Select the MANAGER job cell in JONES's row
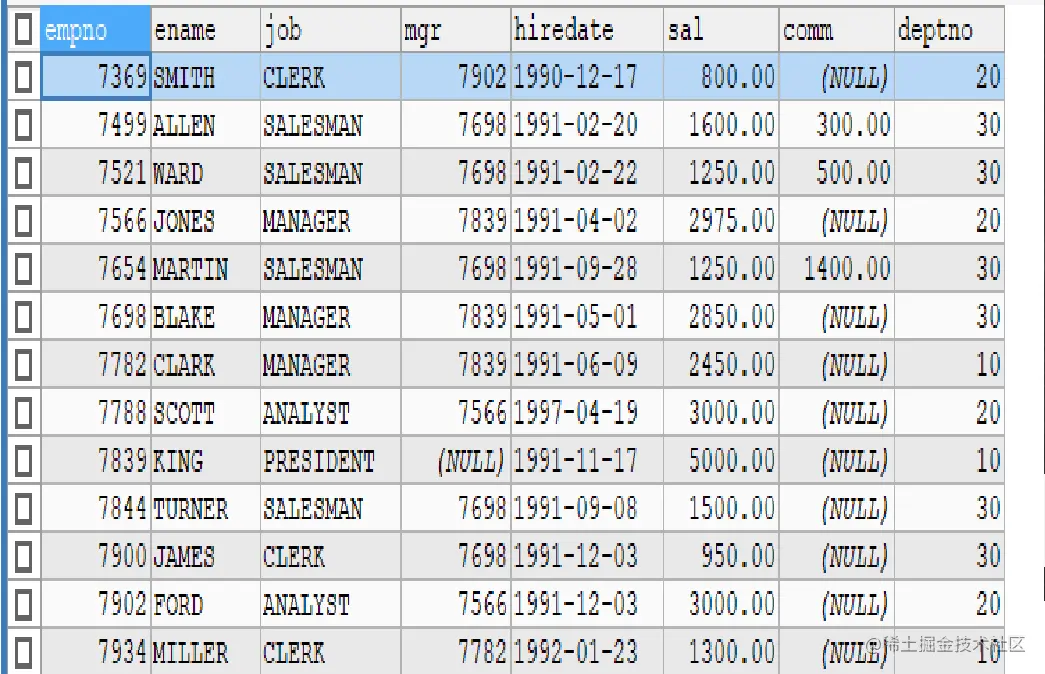This screenshot has width=1045, height=674. 331,221
